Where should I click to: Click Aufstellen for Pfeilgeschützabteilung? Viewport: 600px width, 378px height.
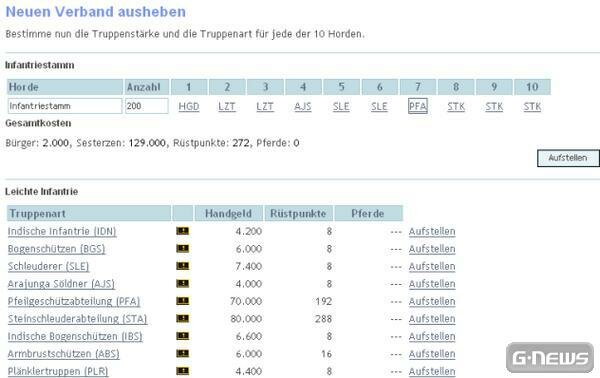432,301
